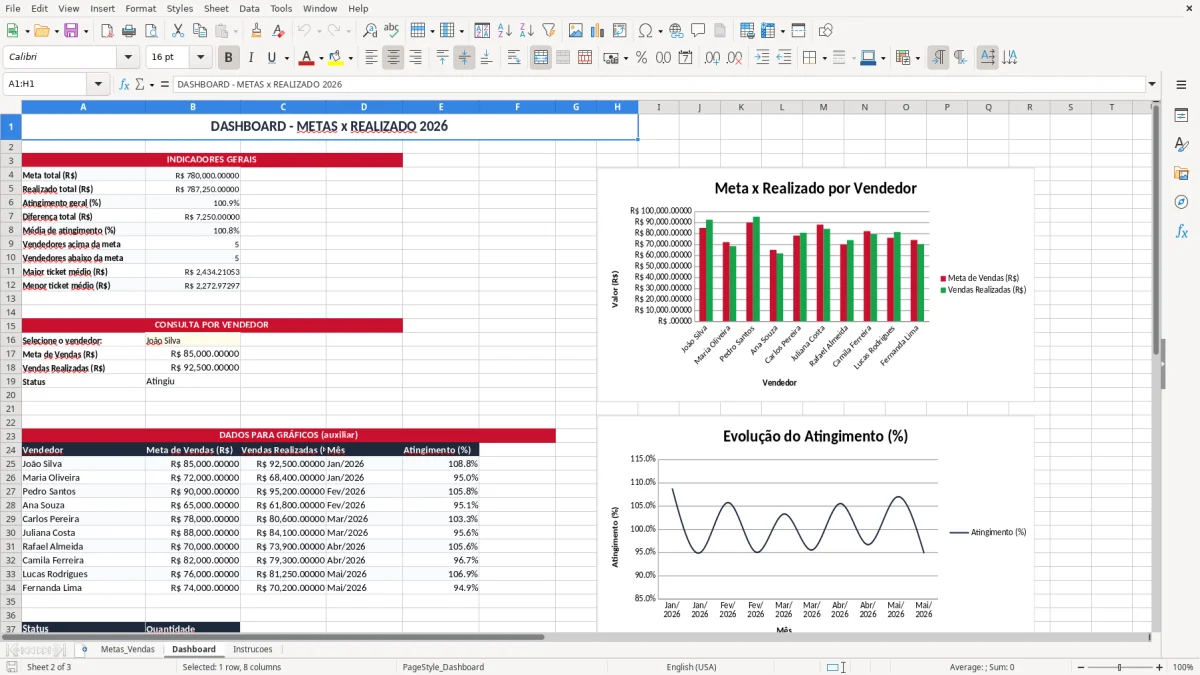Switch to Metas_Vendas sheet tab

(128, 649)
